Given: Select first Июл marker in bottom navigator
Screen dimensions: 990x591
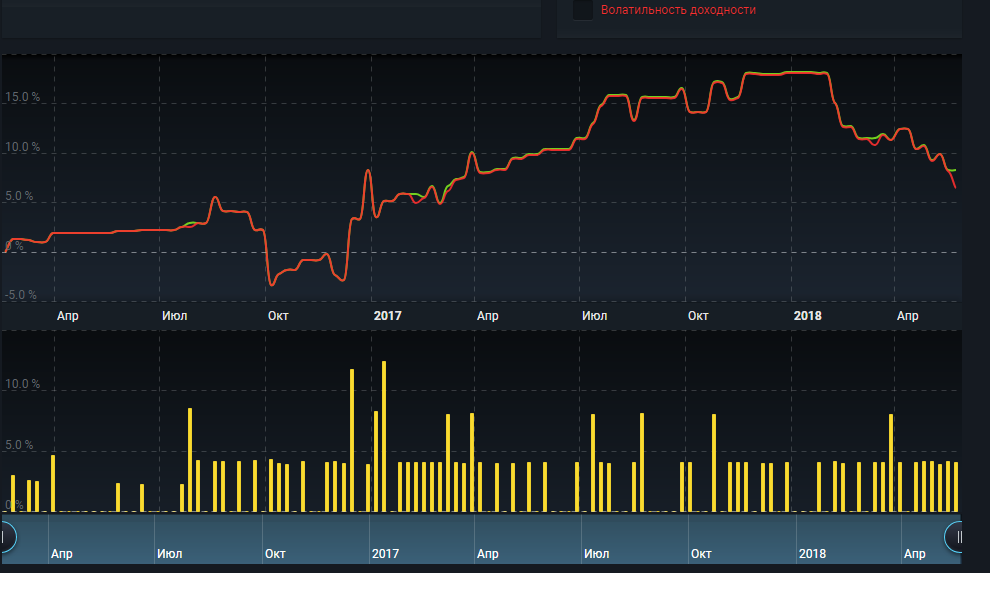Looking at the screenshot, I should [x=169, y=553].
